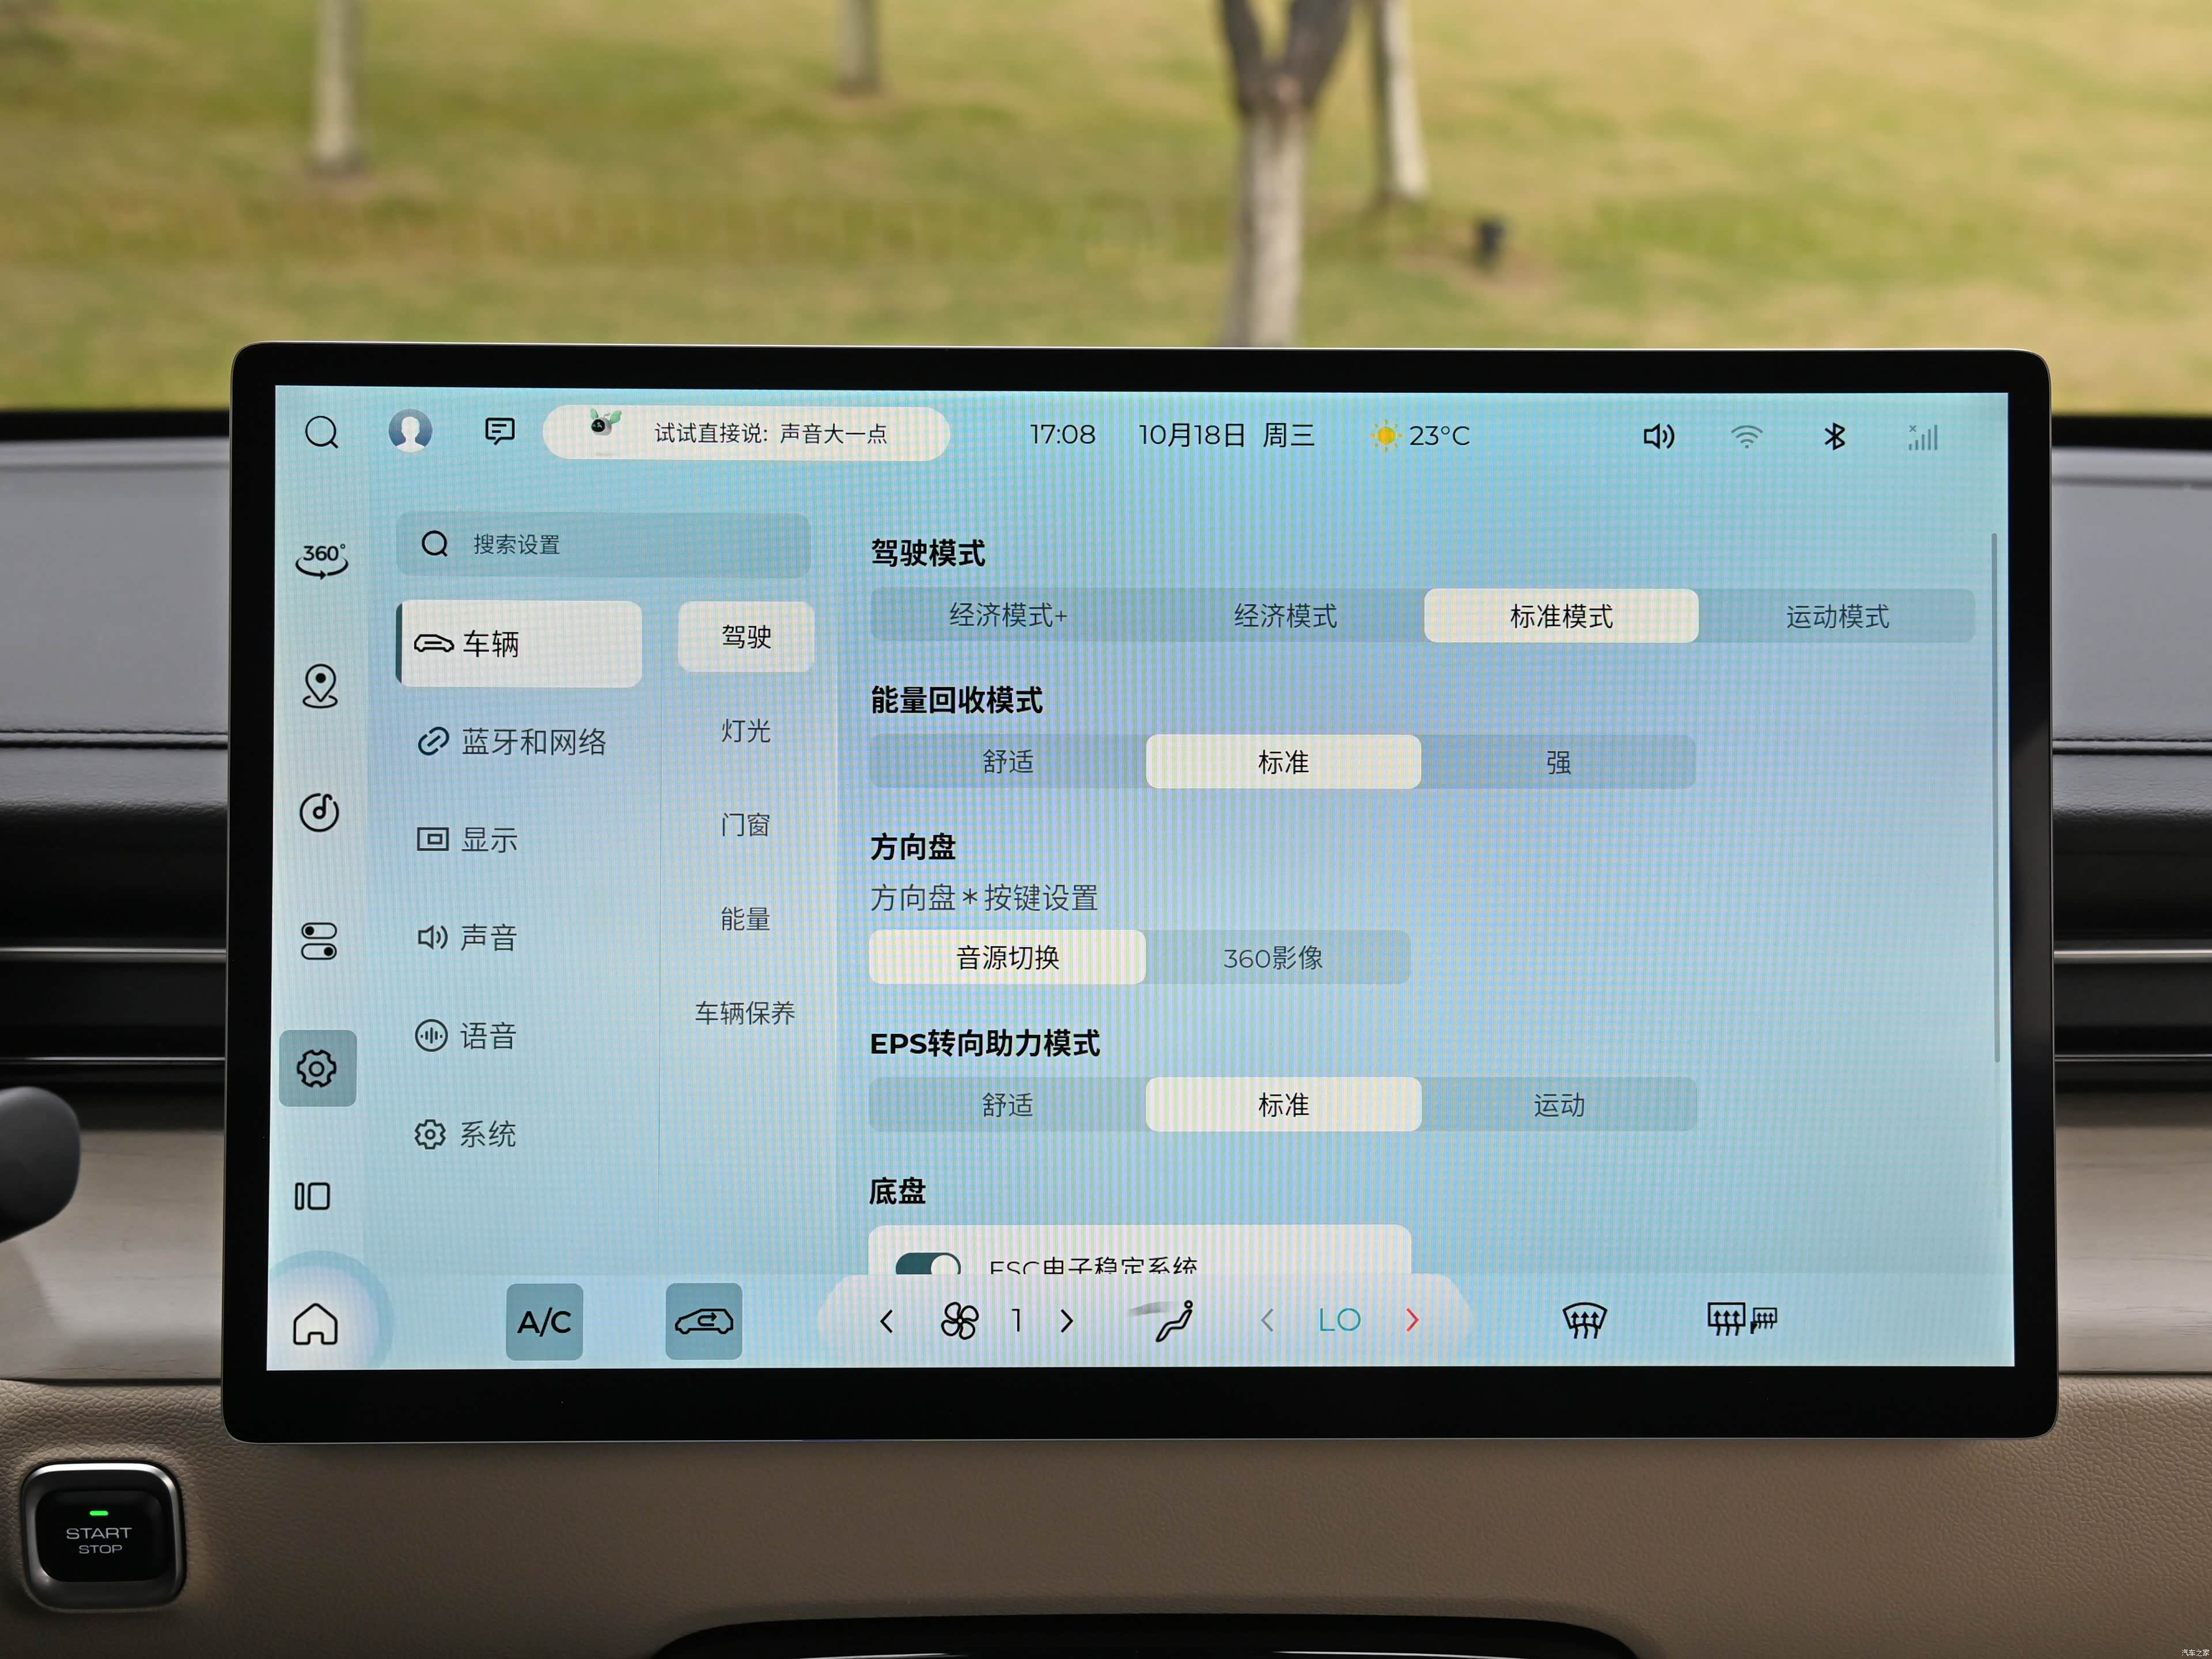2212x1659 pixels.
Task: Raise temperature with the red right chevron
Action: click(1412, 1320)
